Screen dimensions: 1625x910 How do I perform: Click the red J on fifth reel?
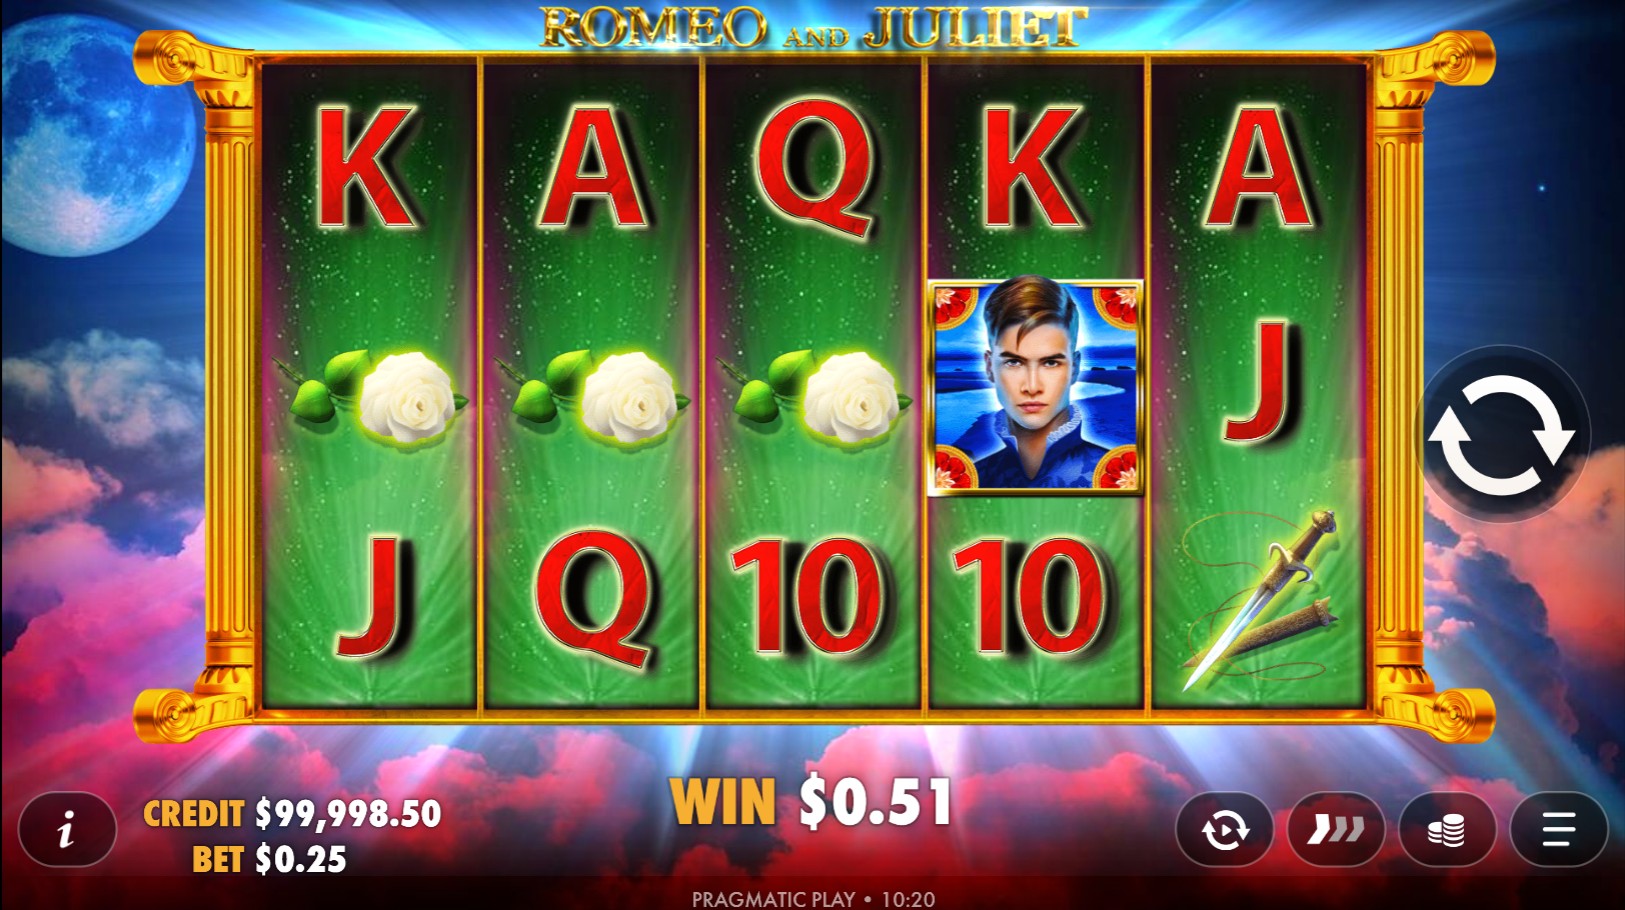click(1261, 380)
